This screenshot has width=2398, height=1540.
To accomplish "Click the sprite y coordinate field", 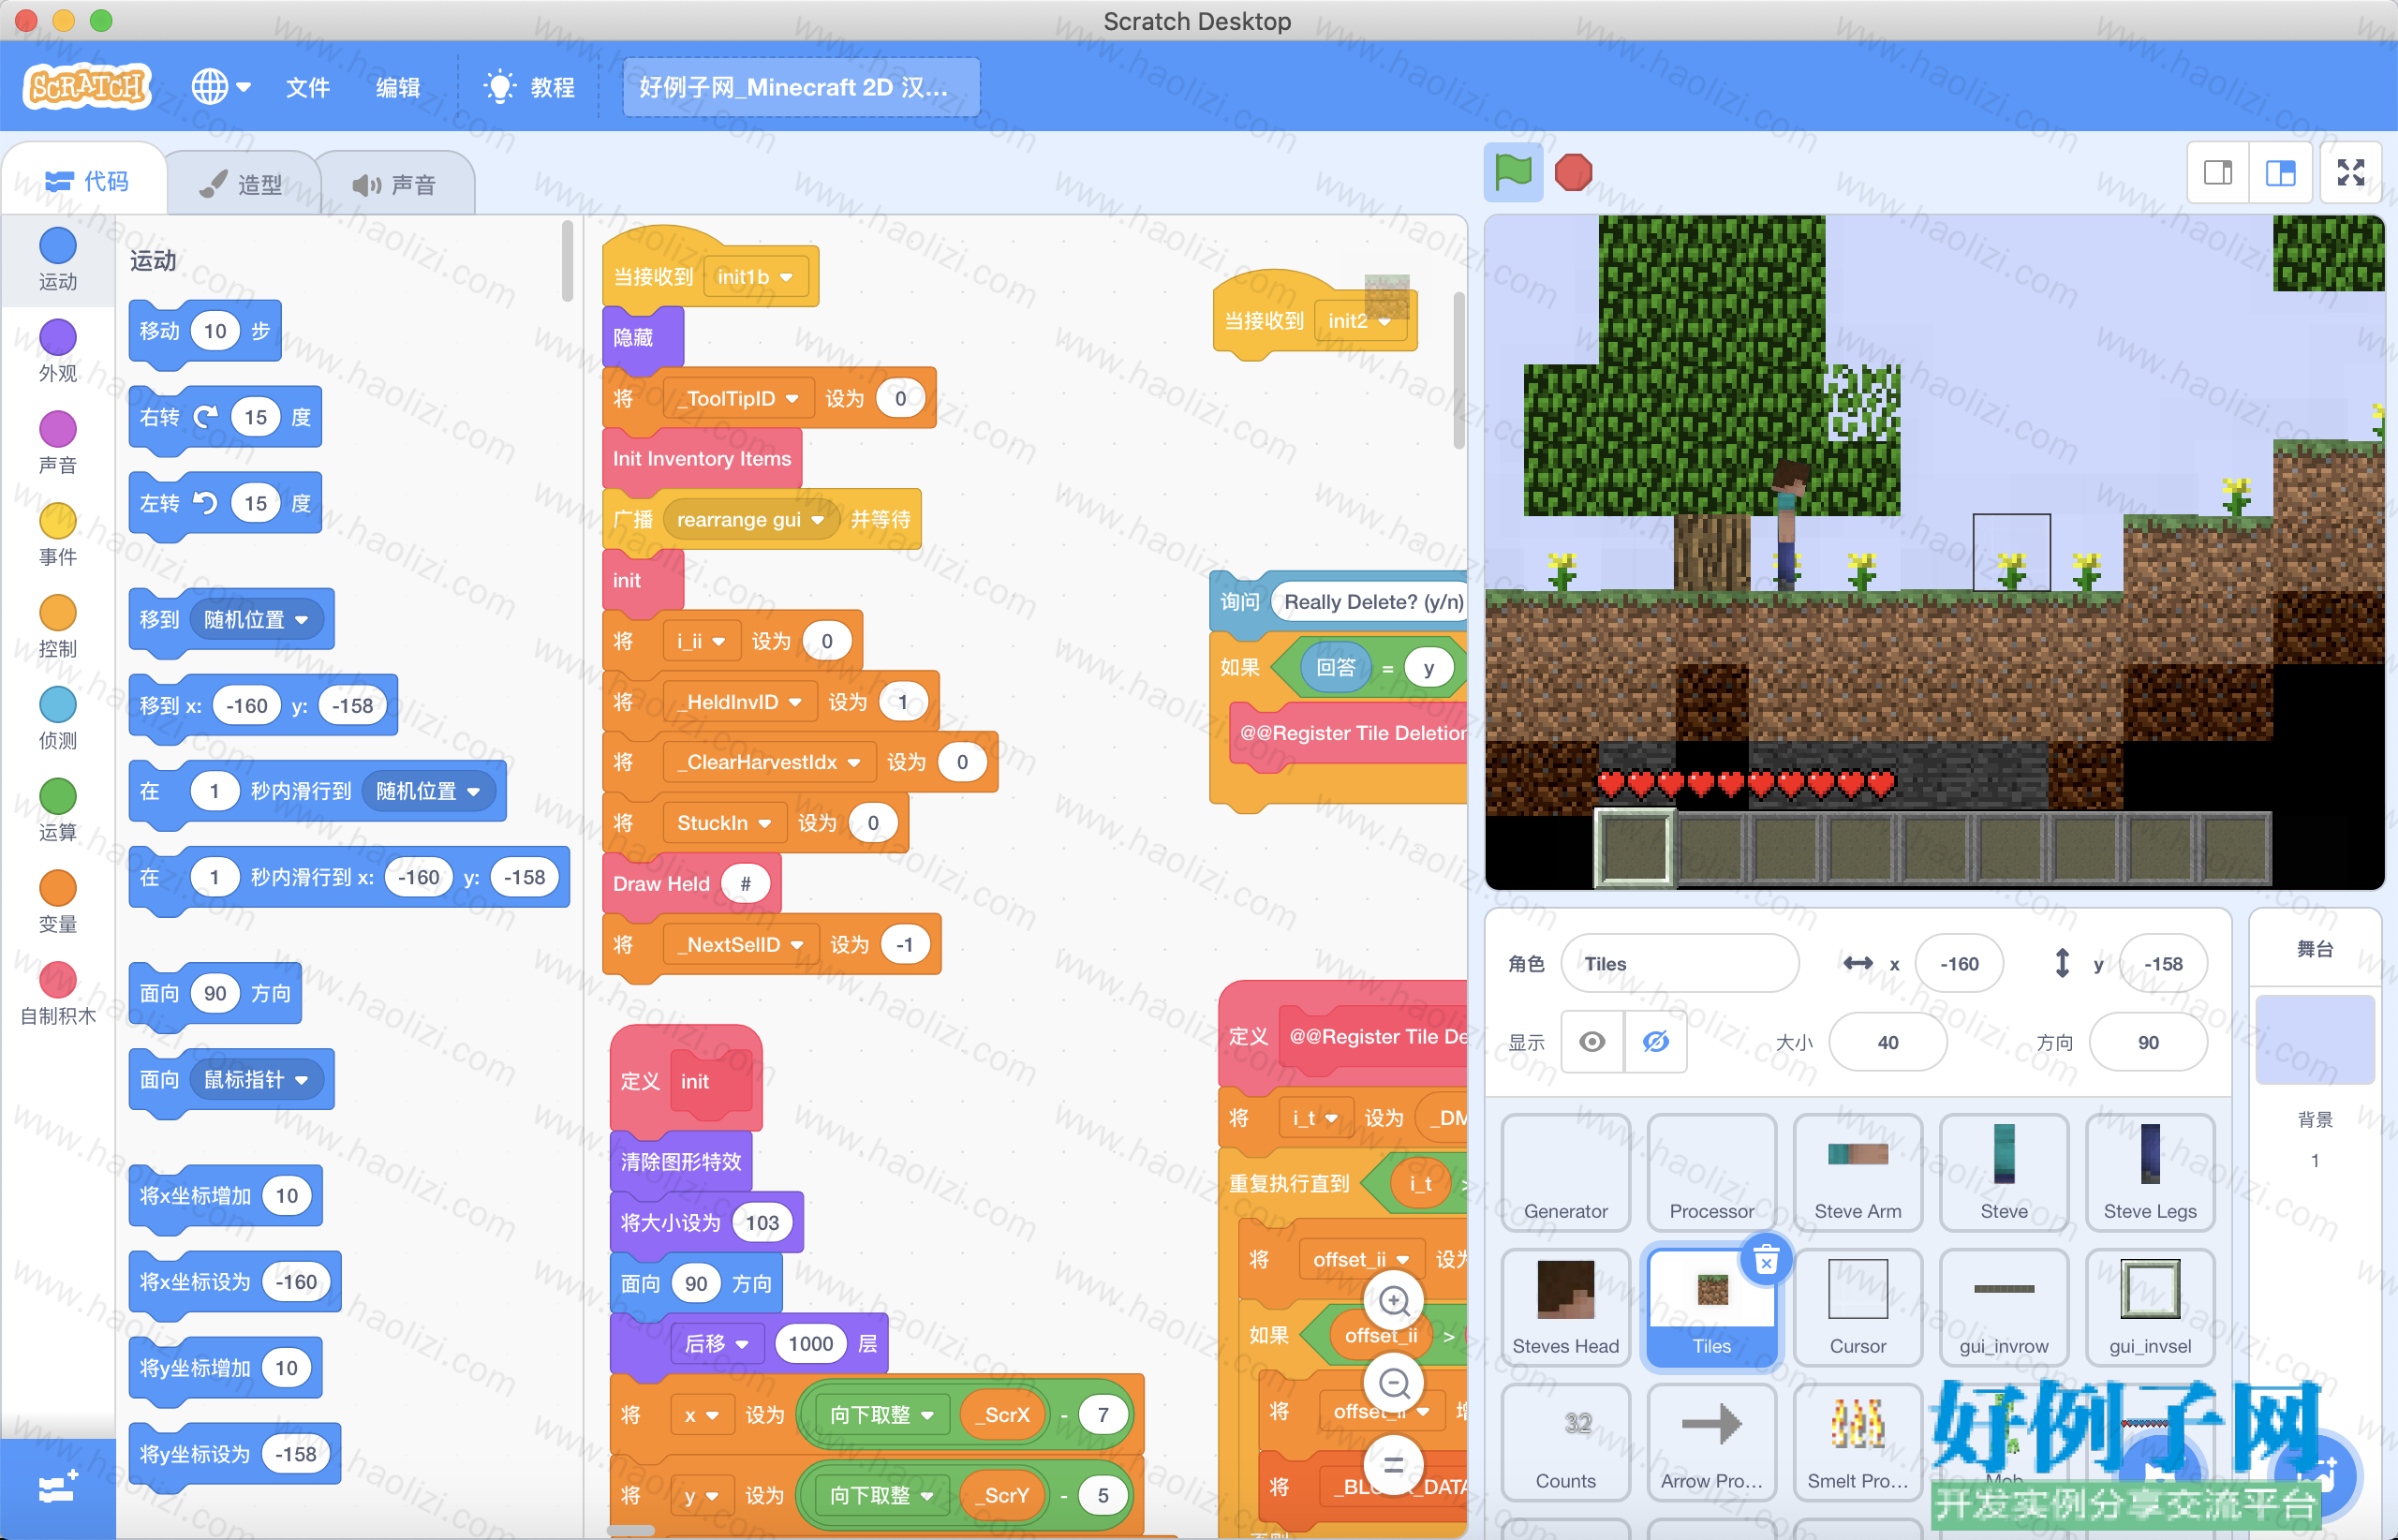I will [x=2163, y=963].
